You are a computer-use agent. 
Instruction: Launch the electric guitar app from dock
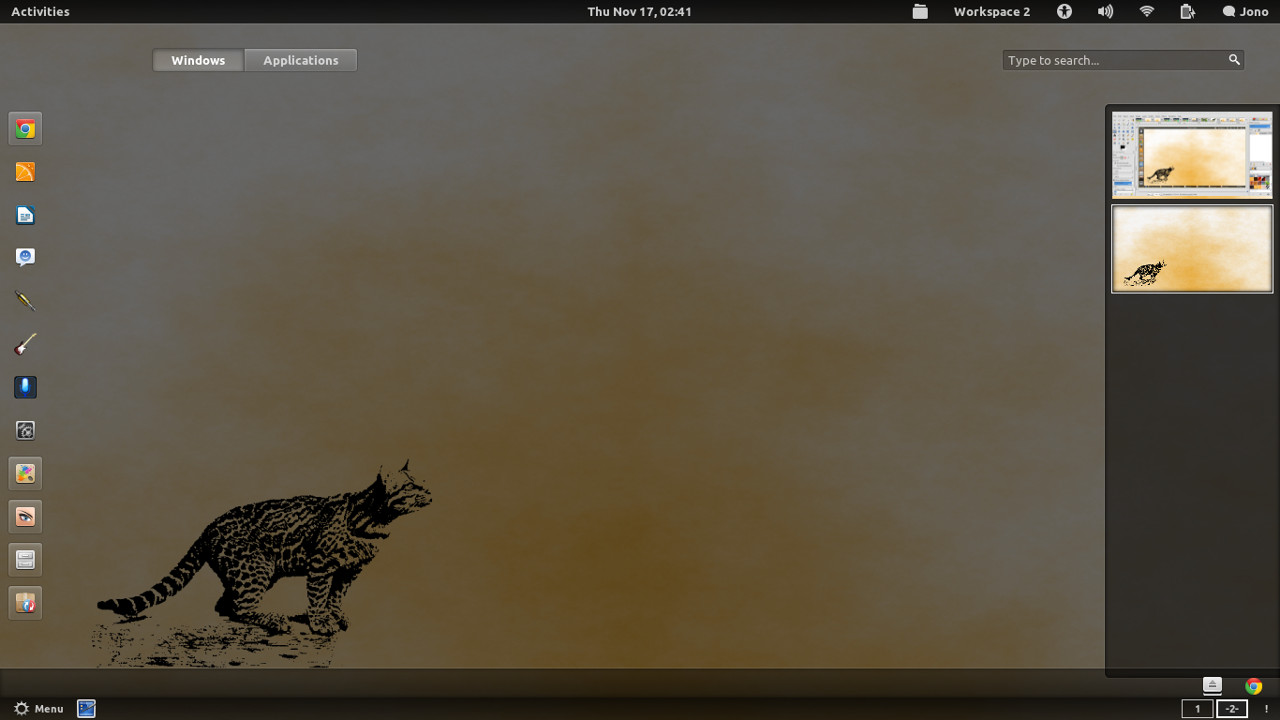pos(25,344)
